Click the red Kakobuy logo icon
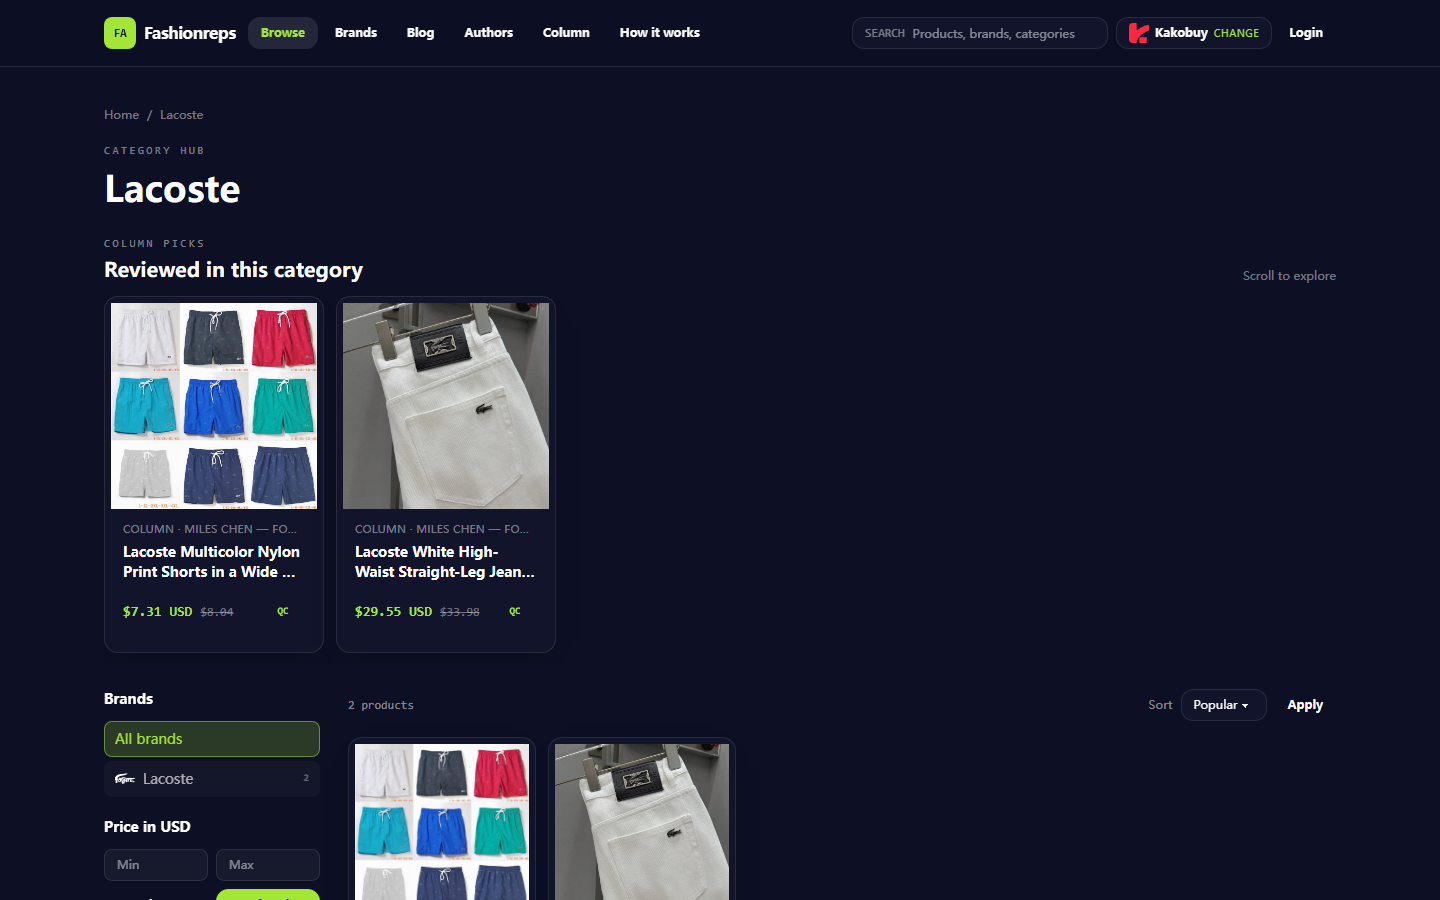The height and width of the screenshot is (900, 1440). coord(1138,33)
